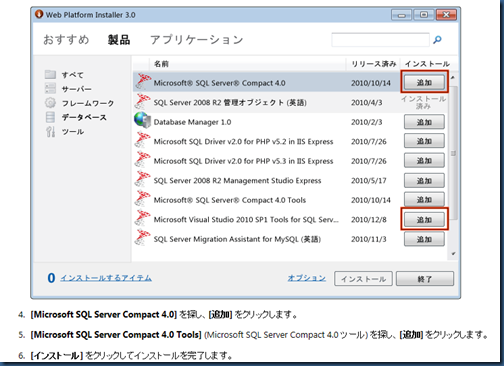Viewport: 504px width, 366px height.
Task: Click the search magnifier icon
Action: [437, 40]
